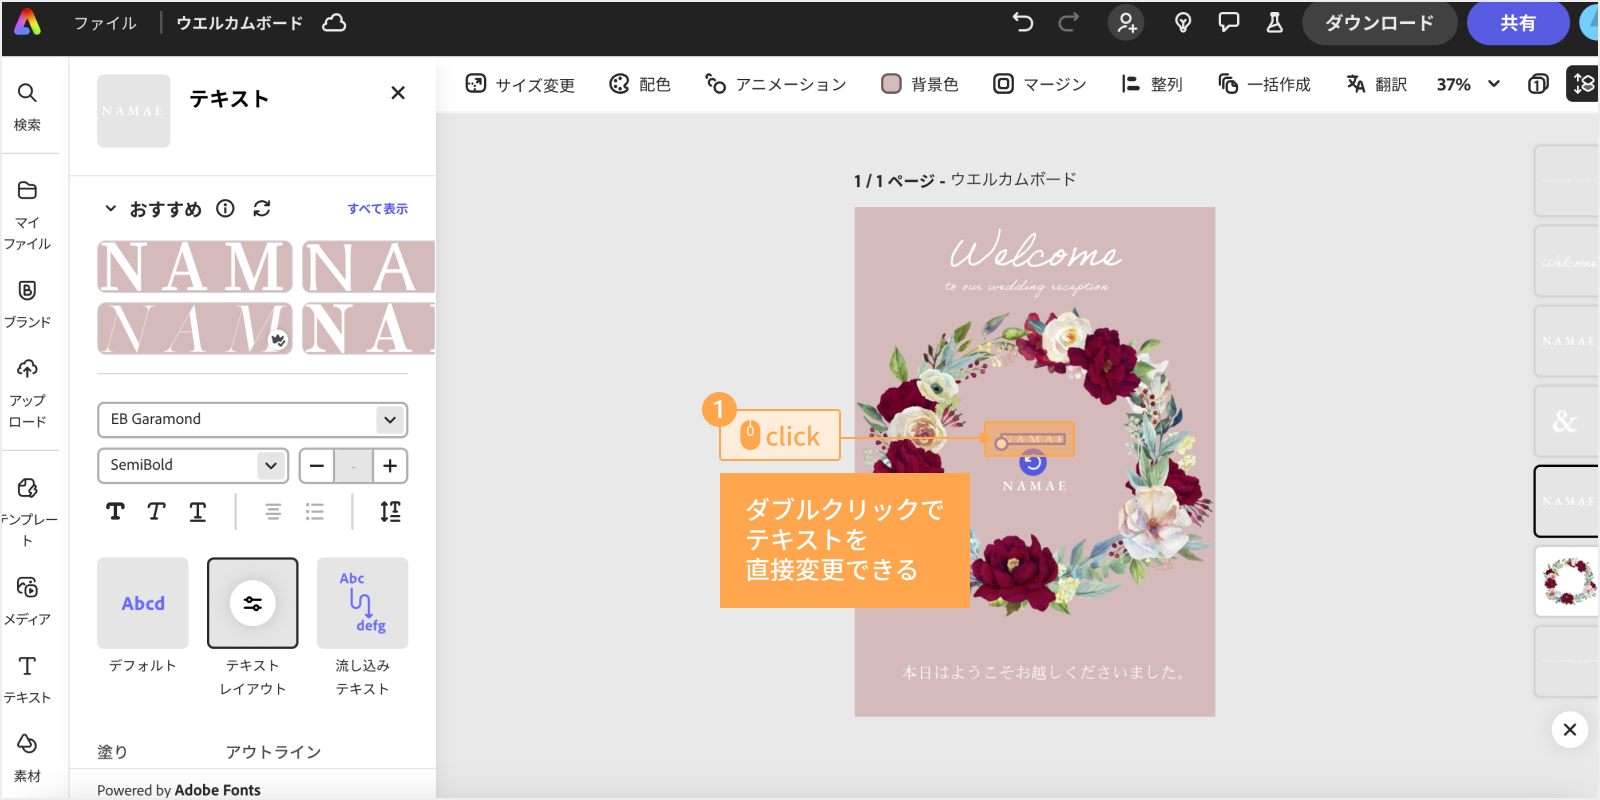Open the アップロード sidebar panel

(27, 394)
